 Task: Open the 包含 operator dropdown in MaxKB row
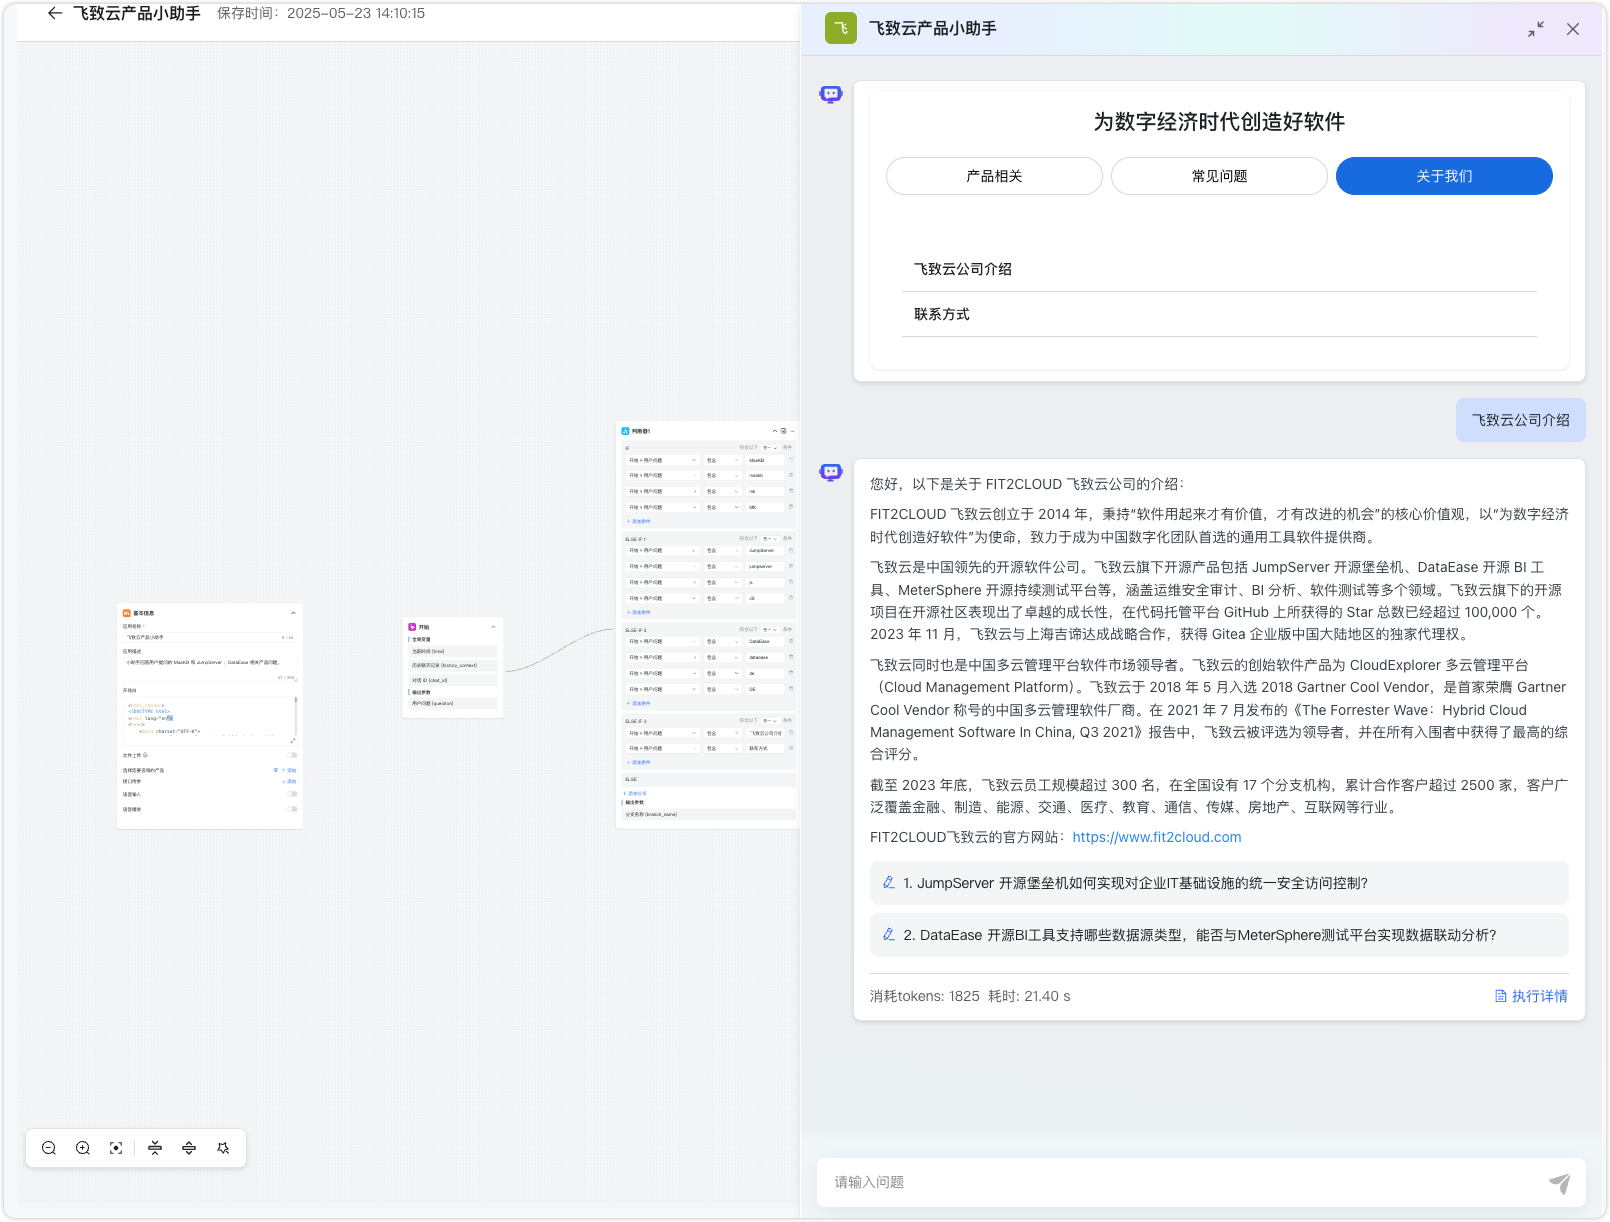723,460
